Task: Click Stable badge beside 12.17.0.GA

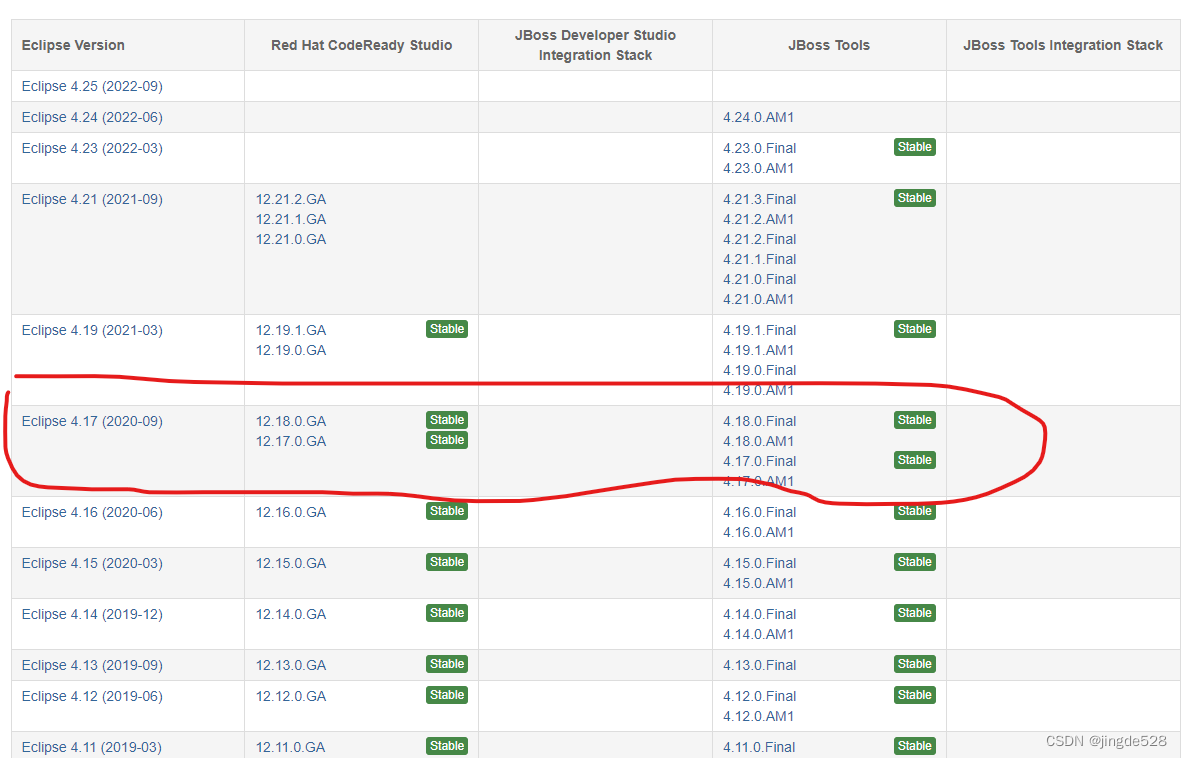Action: [x=447, y=440]
